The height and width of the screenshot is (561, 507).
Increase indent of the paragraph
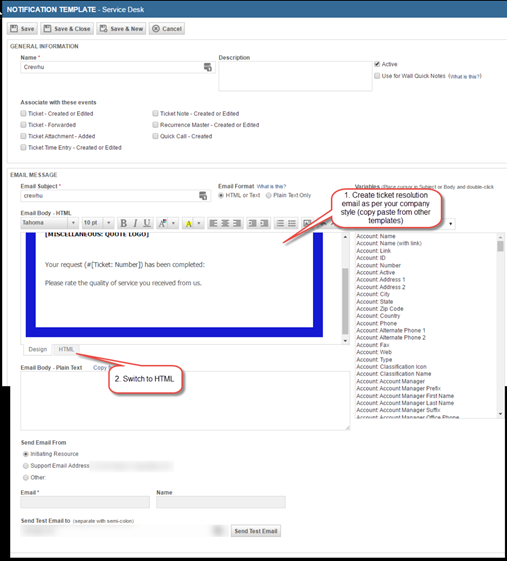[x=264, y=223]
